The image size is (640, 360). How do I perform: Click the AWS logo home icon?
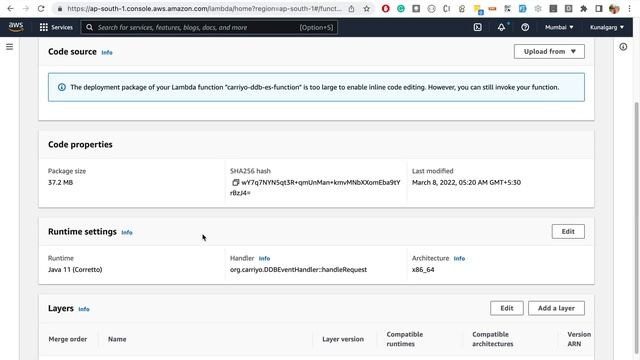click(16, 27)
